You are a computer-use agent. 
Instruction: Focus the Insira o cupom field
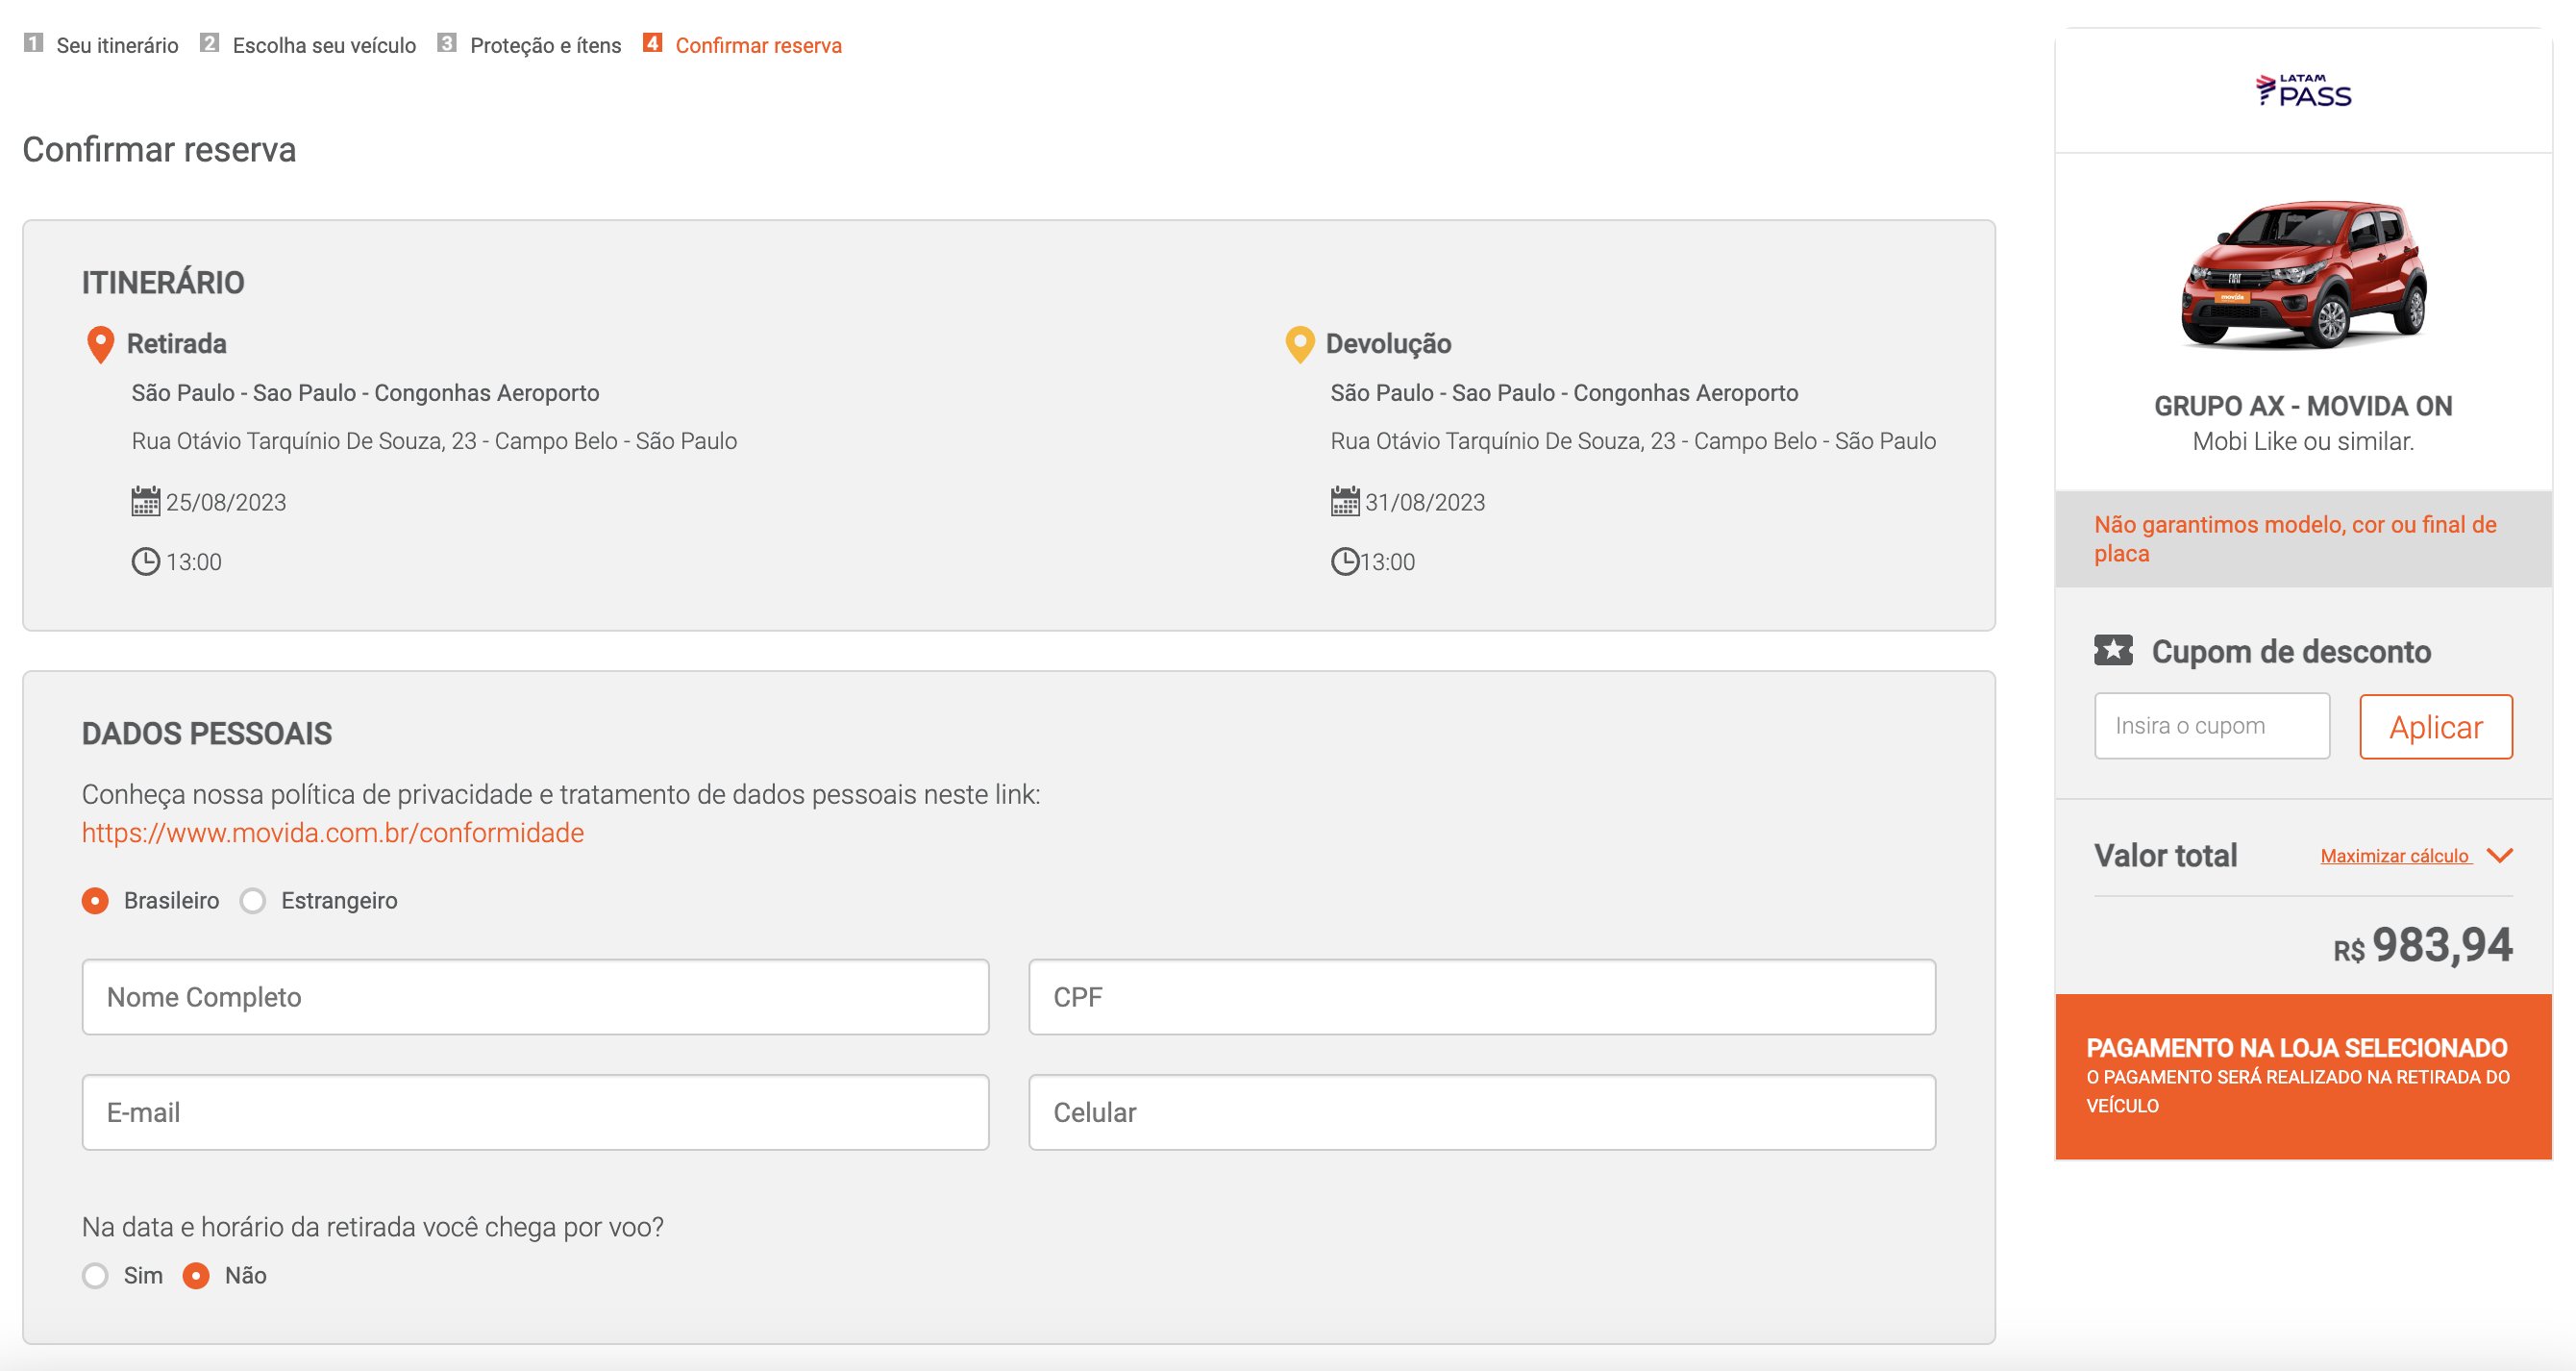click(x=2212, y=726)
